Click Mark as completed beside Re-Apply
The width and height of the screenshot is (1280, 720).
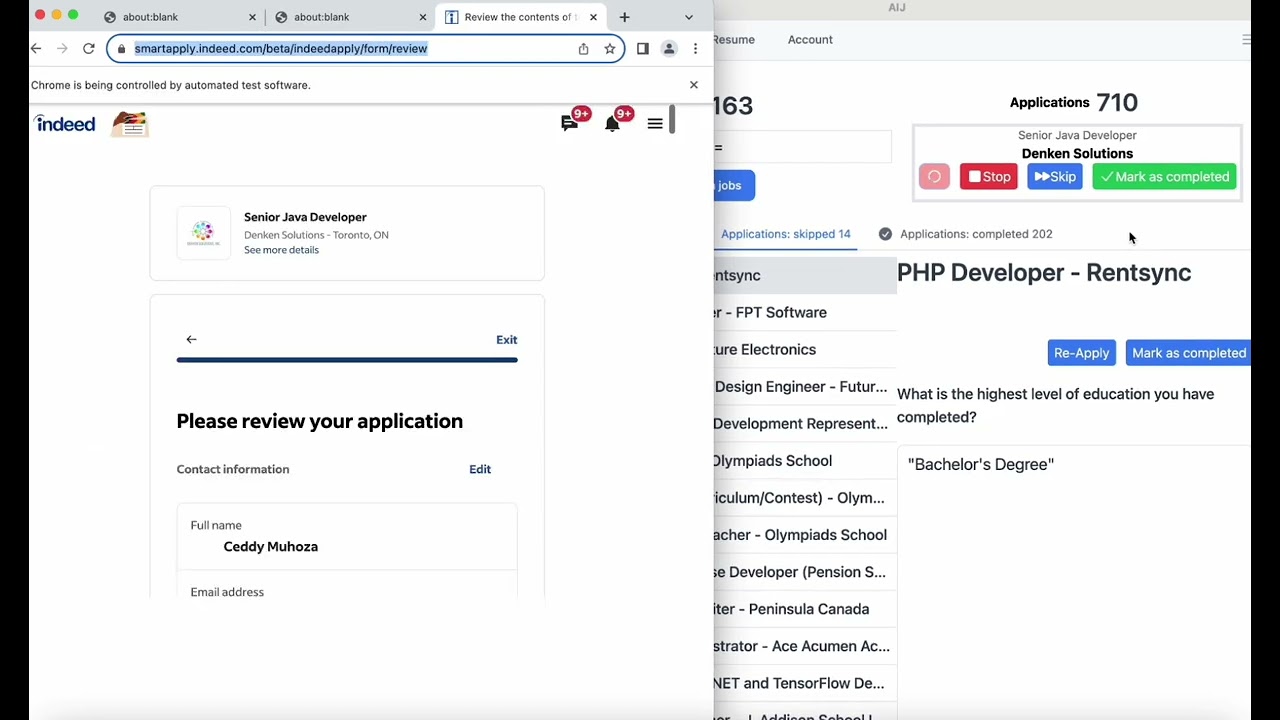(1188, 353)
